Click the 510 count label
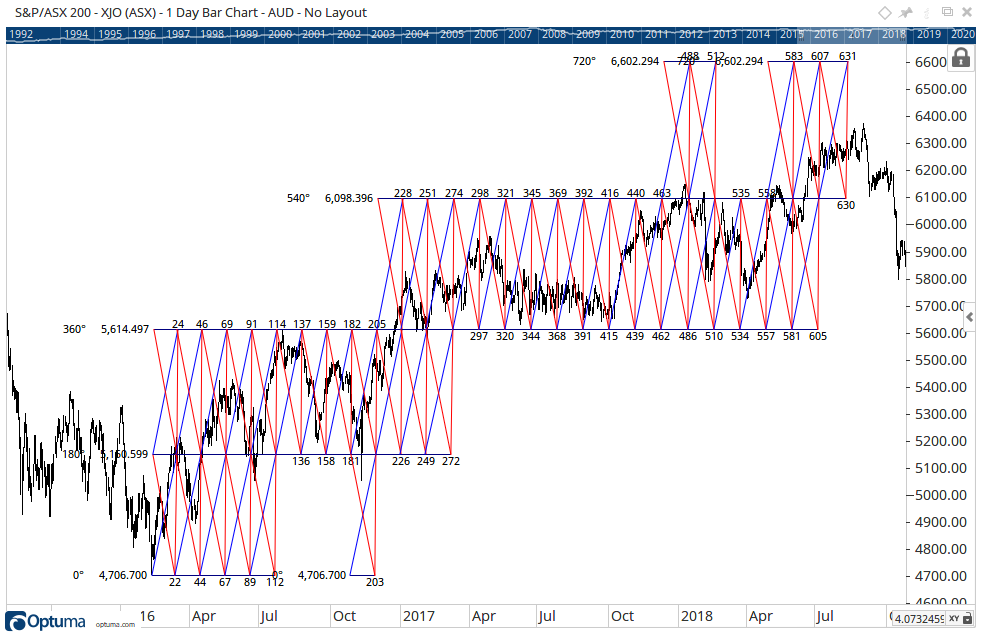The height and width of the screenshot is (635, 982). [714, 336]
